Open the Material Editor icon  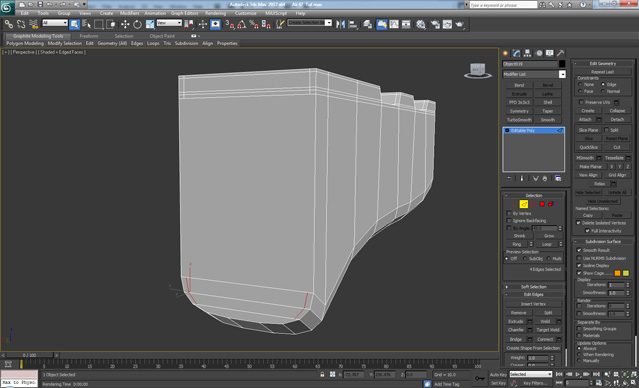tap(421, 24)
